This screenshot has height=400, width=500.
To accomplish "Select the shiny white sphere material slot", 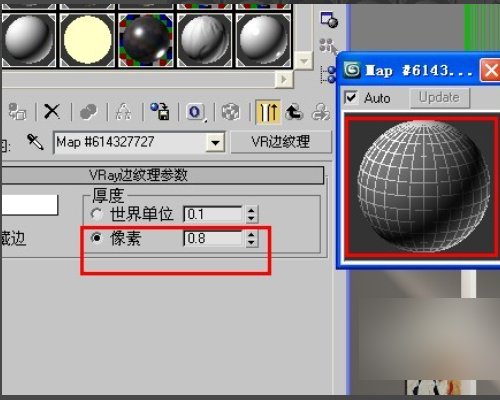I will [263, 39].
